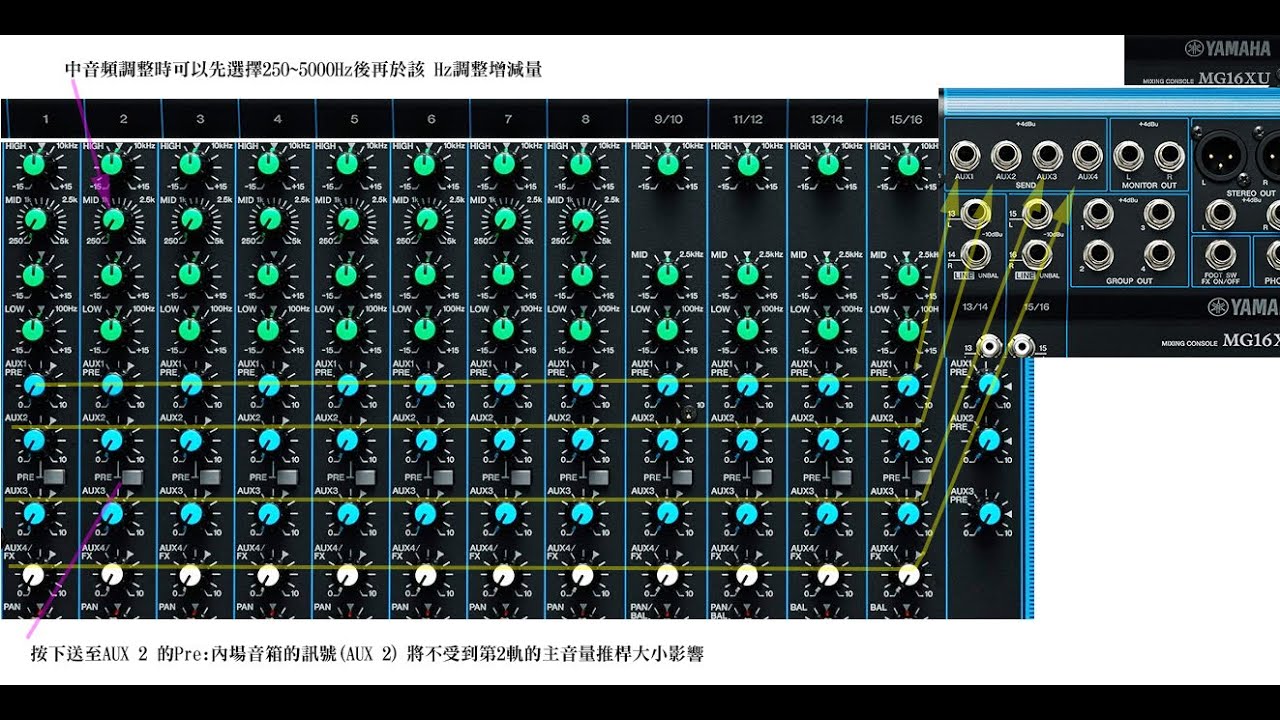Click the LOW EQ knob on channel 13/14
The image size is (1280, 720).
(828, 328)
